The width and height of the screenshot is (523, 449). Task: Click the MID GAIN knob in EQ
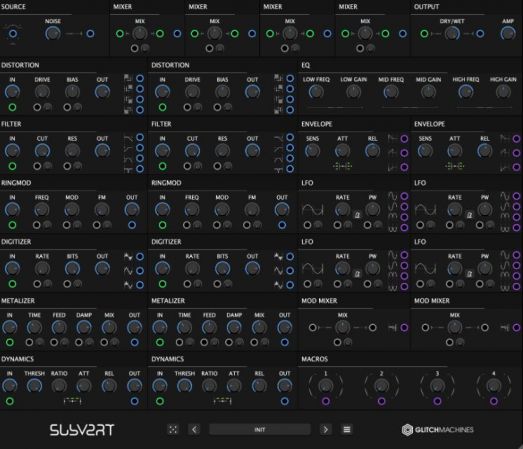pos(428,92)
